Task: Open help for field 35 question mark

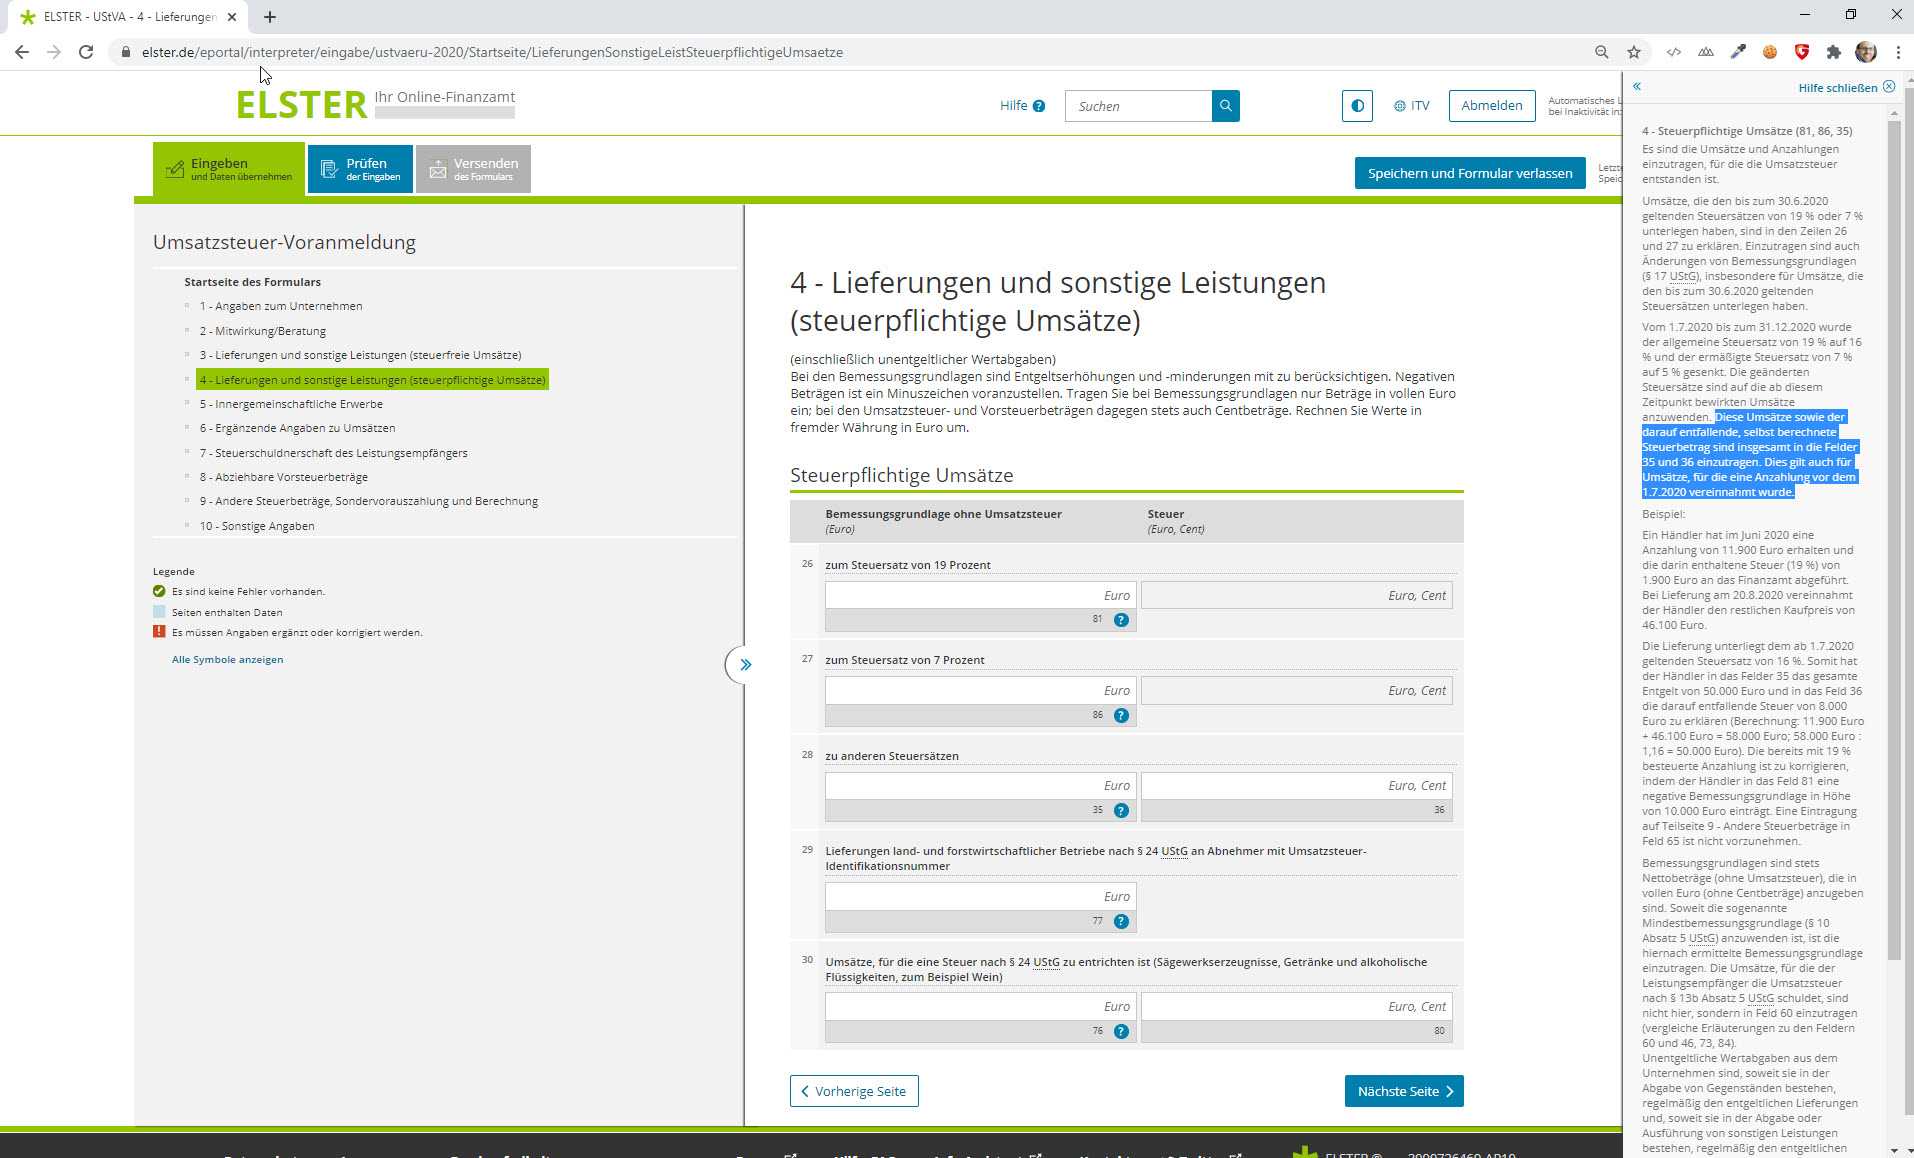Action: pyautogui.click(x=1121, y=811)
